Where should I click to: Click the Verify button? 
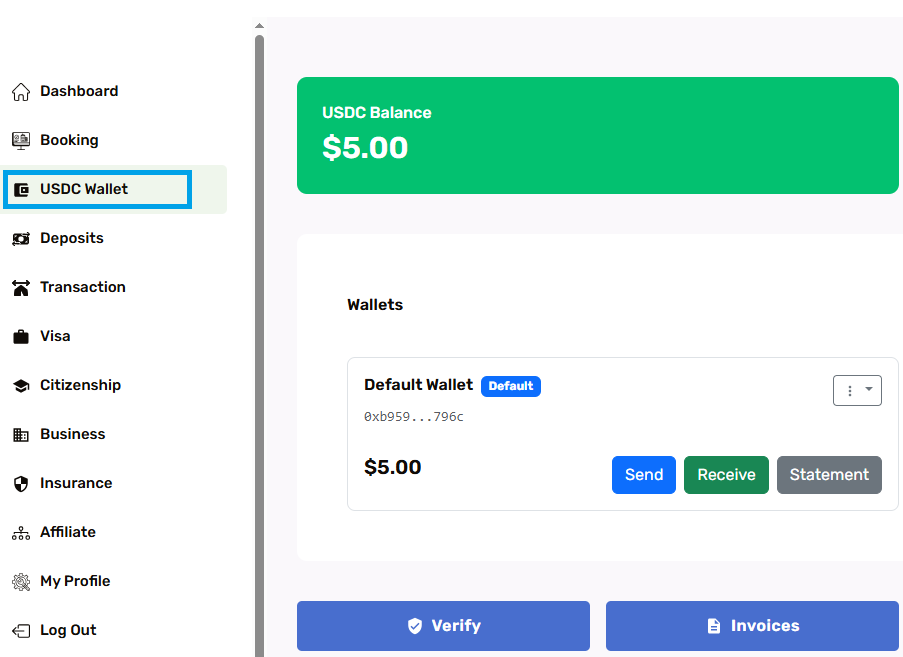click(443, 626)
